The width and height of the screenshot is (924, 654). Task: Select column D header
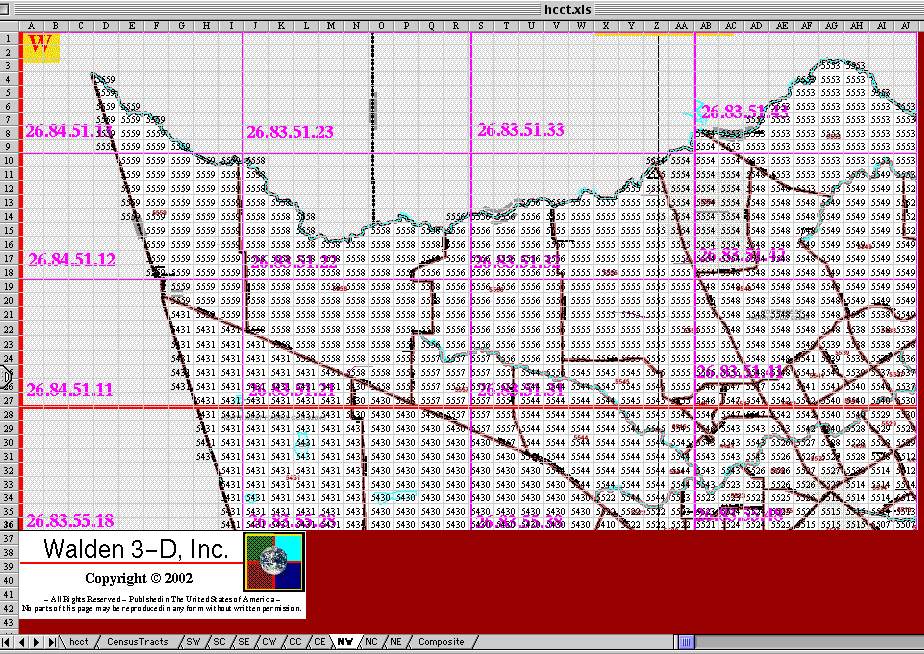coord(106,25)
